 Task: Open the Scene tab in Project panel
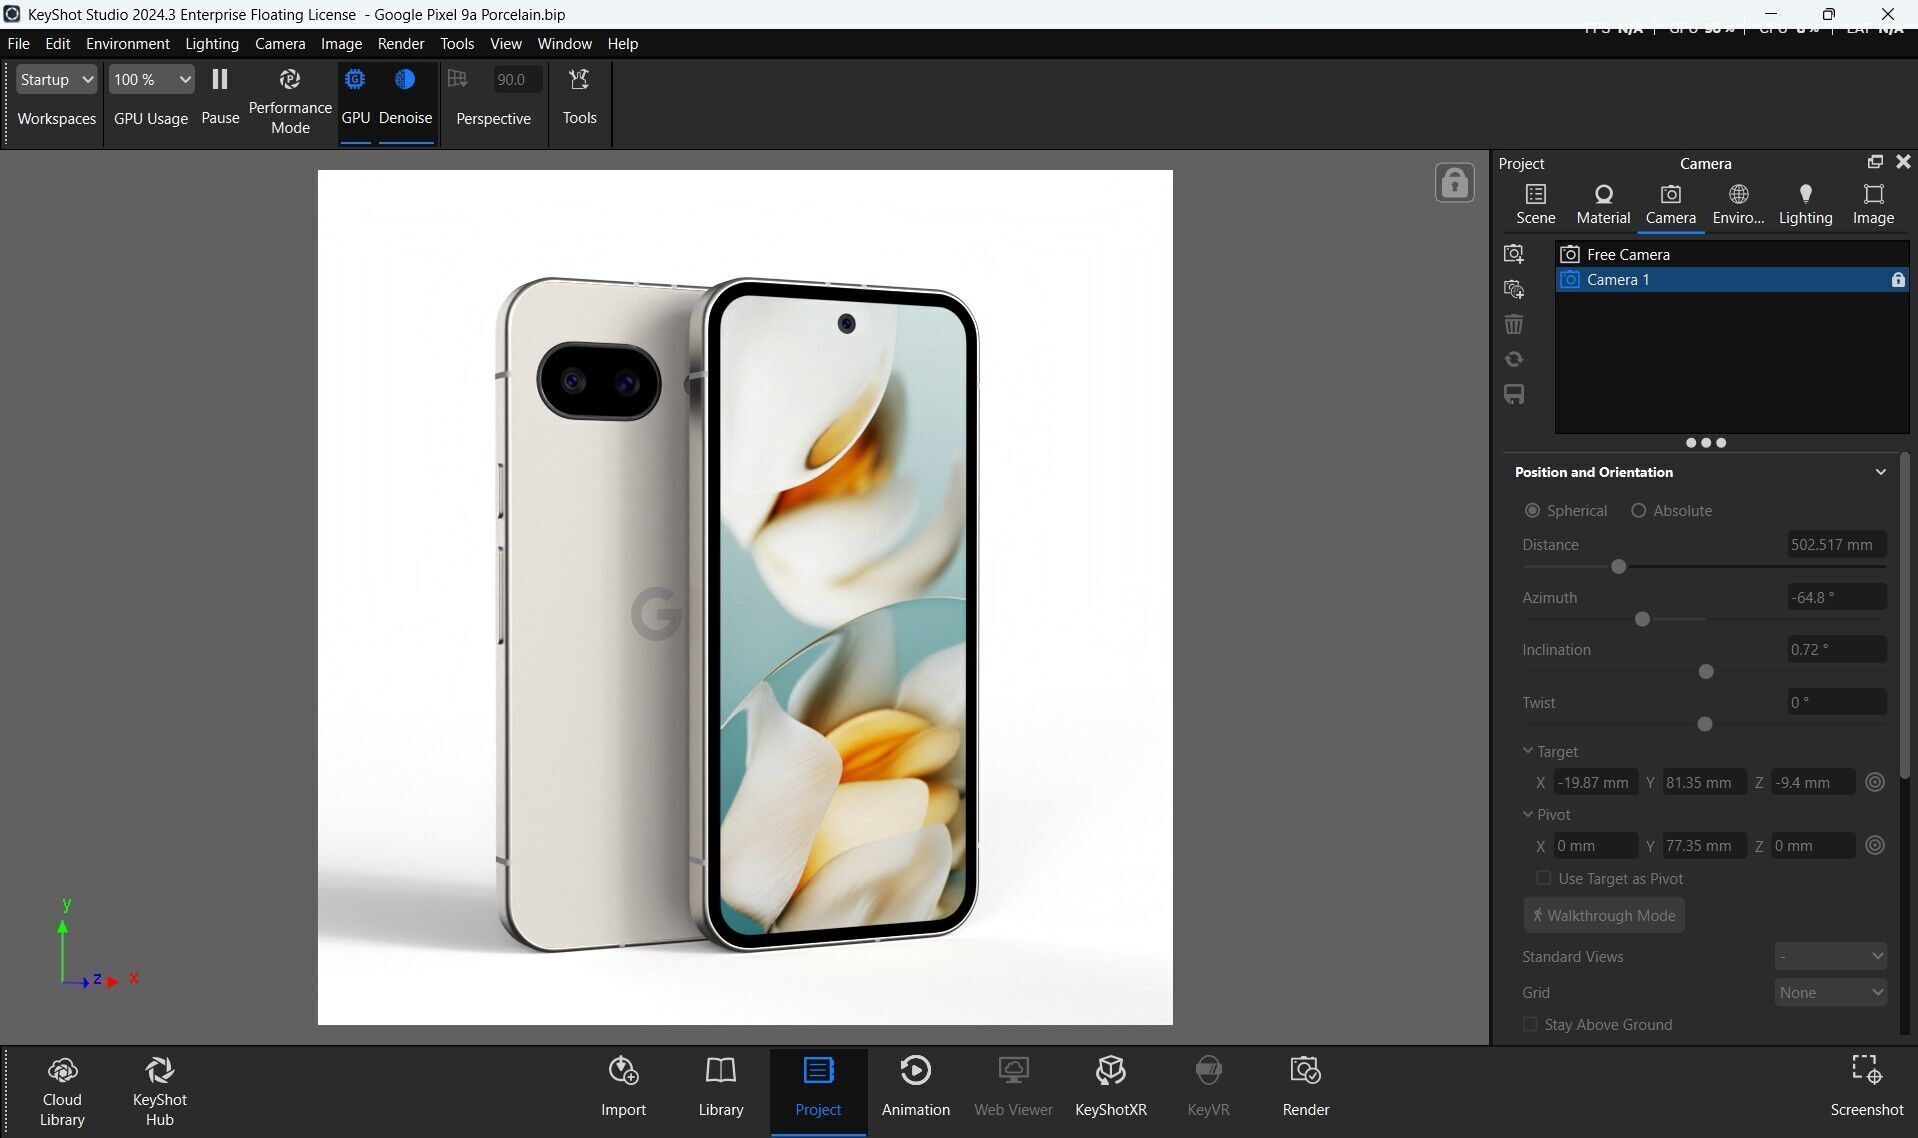click(1535, 204)
